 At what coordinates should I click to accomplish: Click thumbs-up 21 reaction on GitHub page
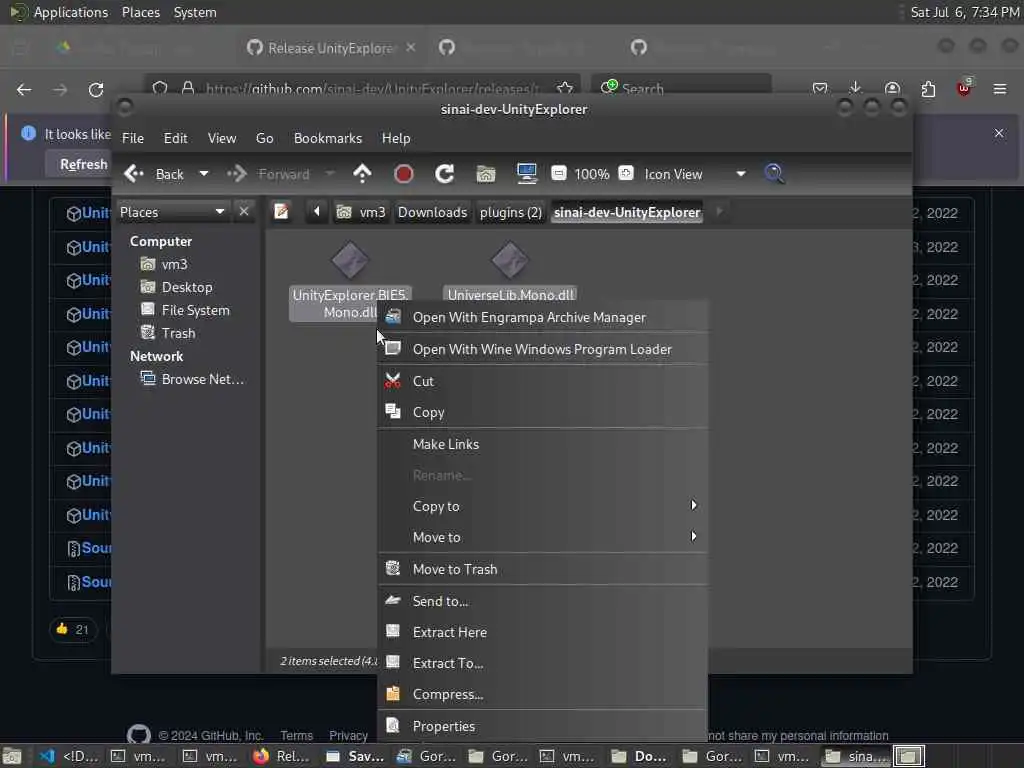click(x=72, y=630)
